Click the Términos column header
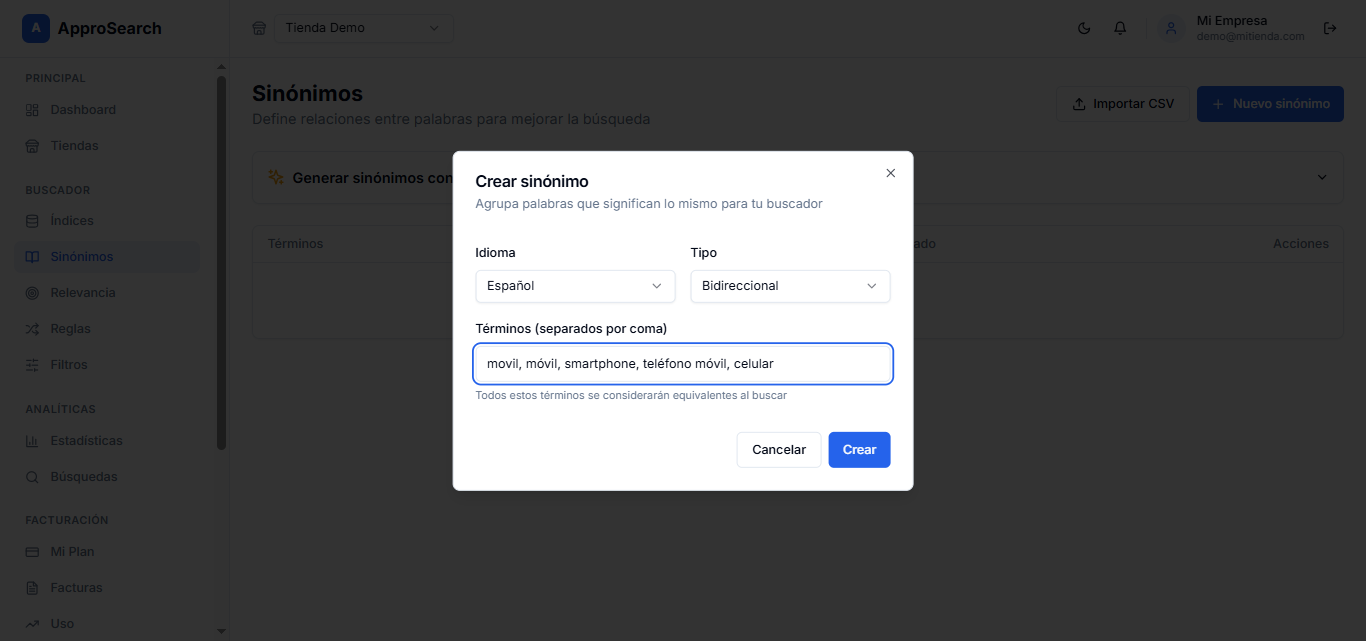The height and width of the screenshot is (641, 1366). (x=296, y=244)
